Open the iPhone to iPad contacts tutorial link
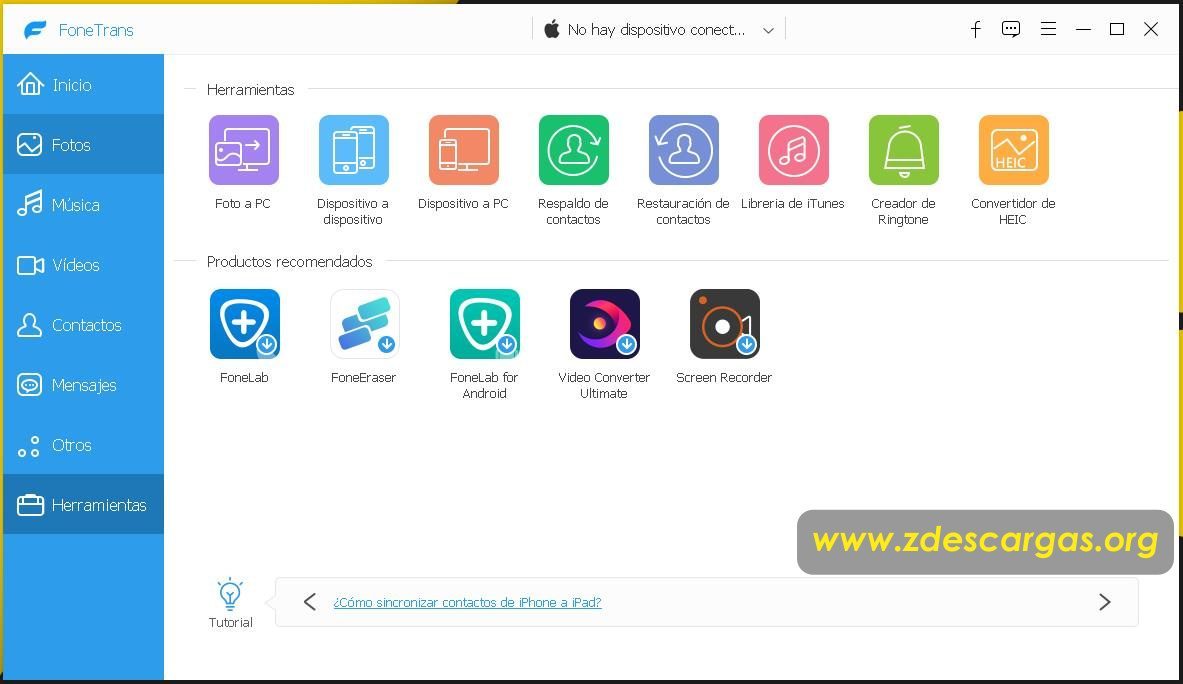The height and width of the screenshot is (684, 1183). pyautogui.click(x=467, y=602)
